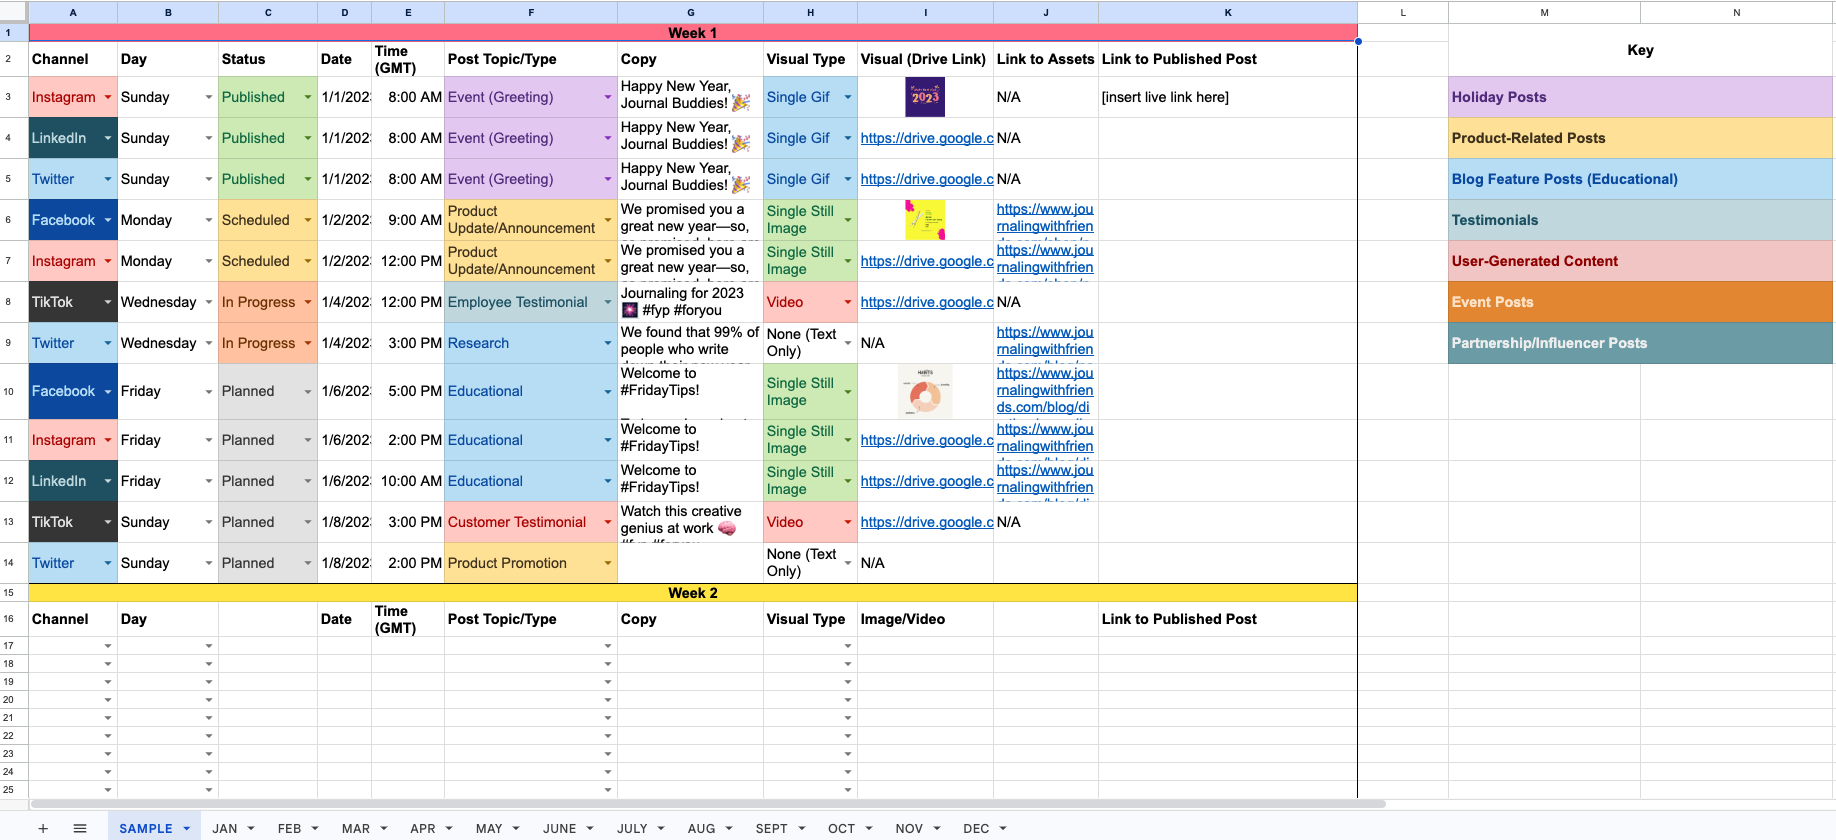Switch to the JAN sheet tab

click(225, 829)
